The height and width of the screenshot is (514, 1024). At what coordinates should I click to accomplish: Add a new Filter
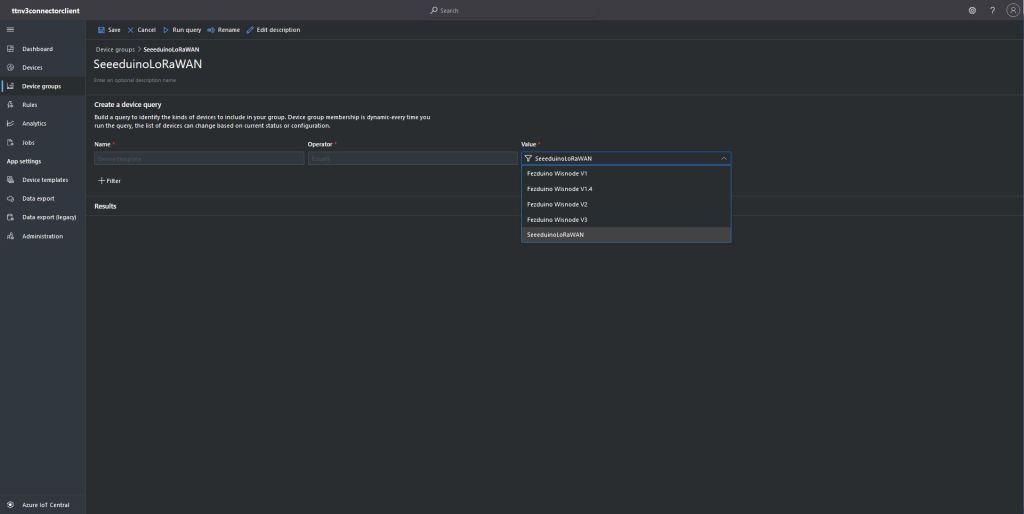(x=109, y=181)
